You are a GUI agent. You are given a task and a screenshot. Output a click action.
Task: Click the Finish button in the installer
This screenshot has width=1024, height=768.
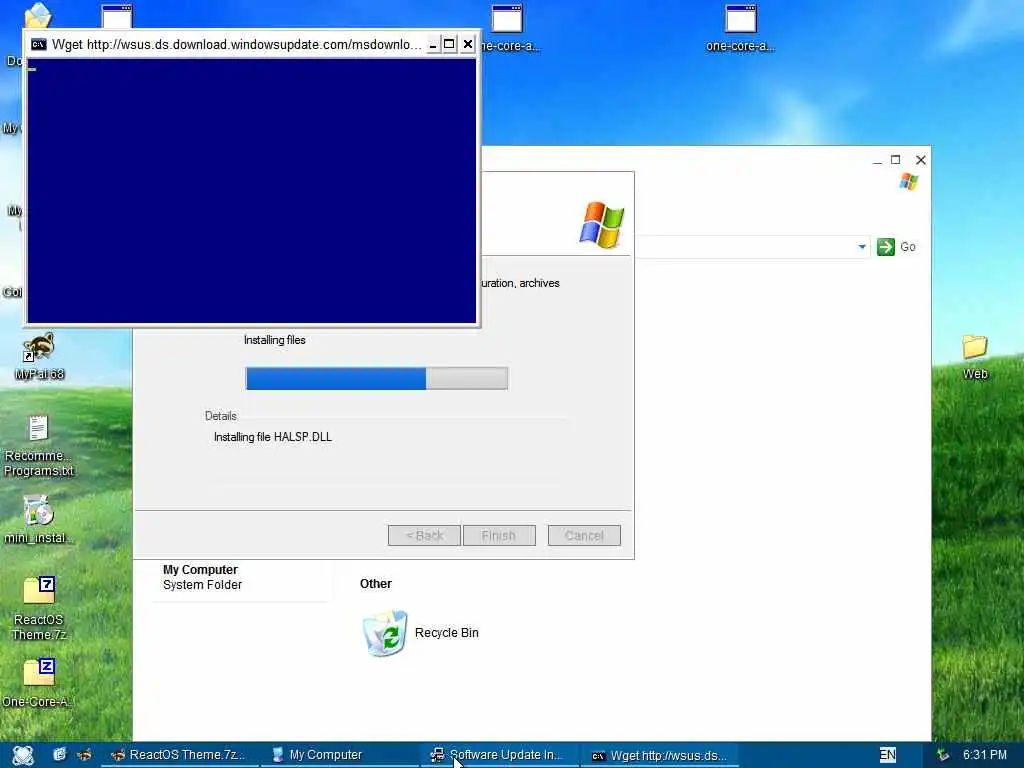click(x=499, y=536)
